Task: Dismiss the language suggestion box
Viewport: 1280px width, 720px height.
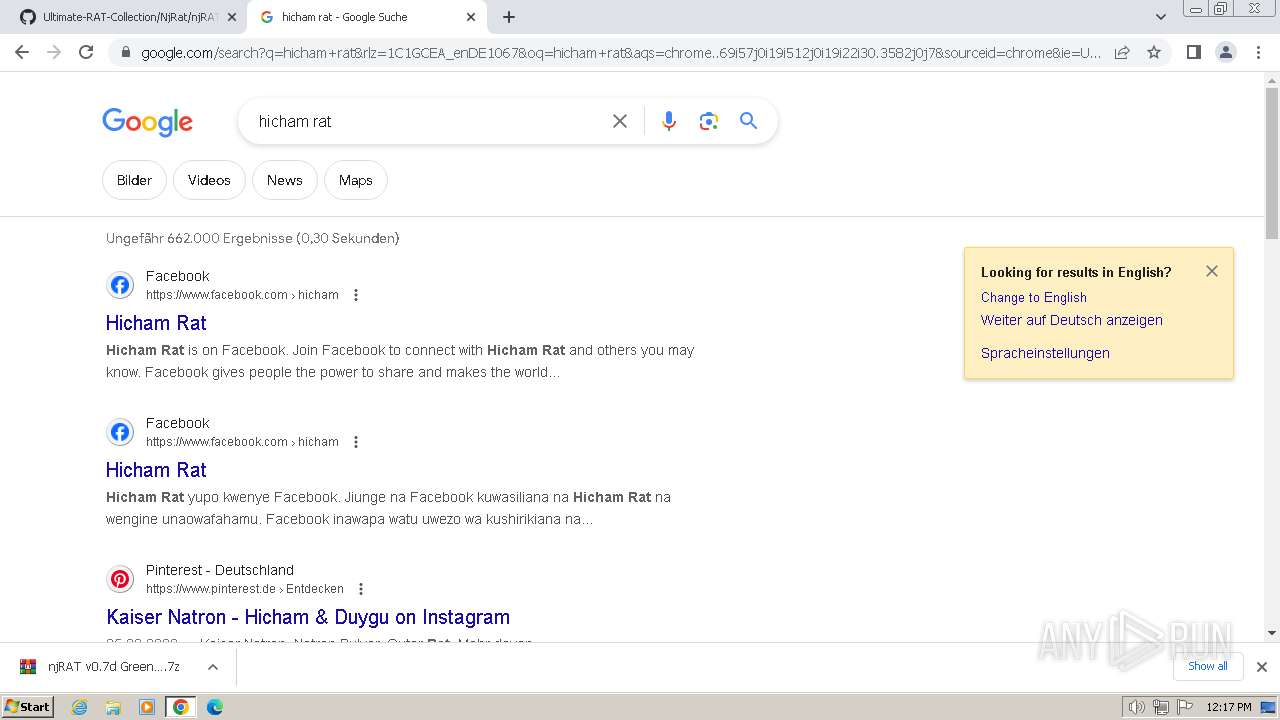Action: pyautogui.click(x=1212, y=271)
